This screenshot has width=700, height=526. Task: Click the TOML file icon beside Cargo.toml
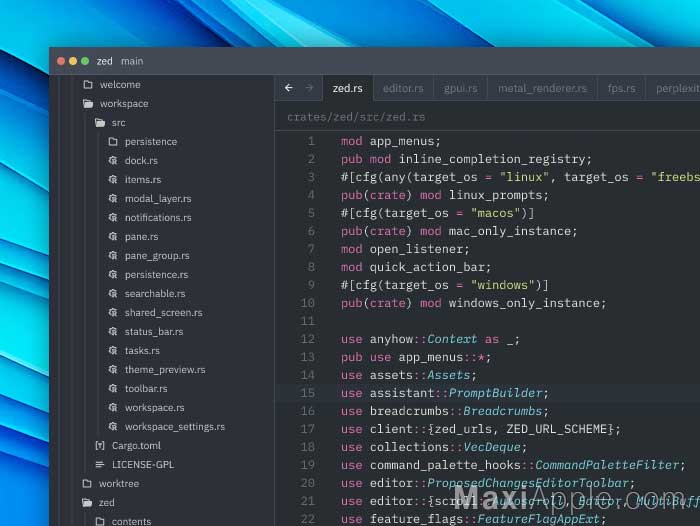coord(100,445)
